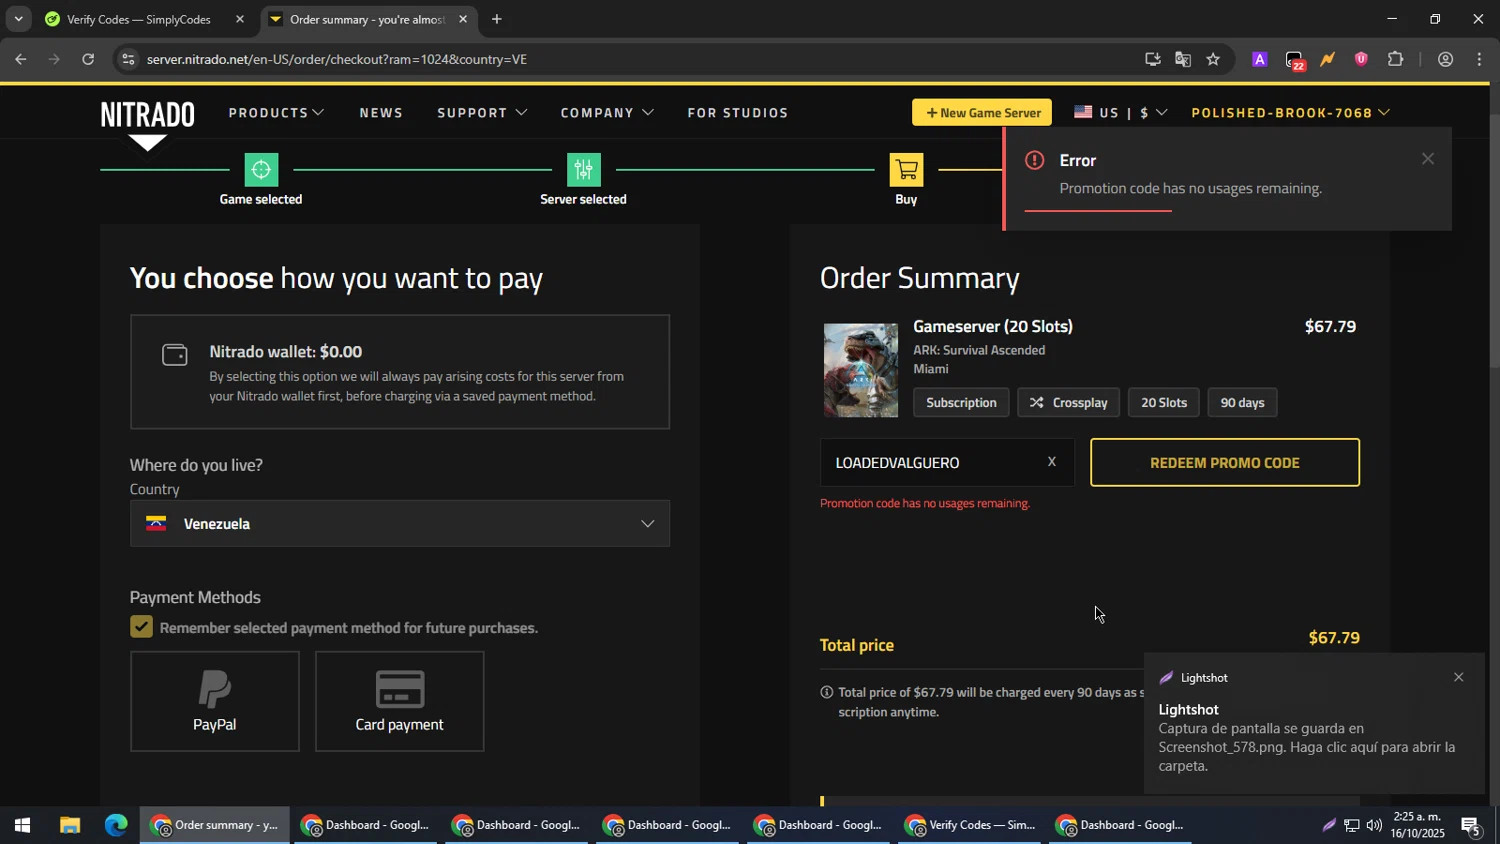Click the red shield extension icon
The height and width of the screenshot is (844, 1500).
coord(1361,59)
